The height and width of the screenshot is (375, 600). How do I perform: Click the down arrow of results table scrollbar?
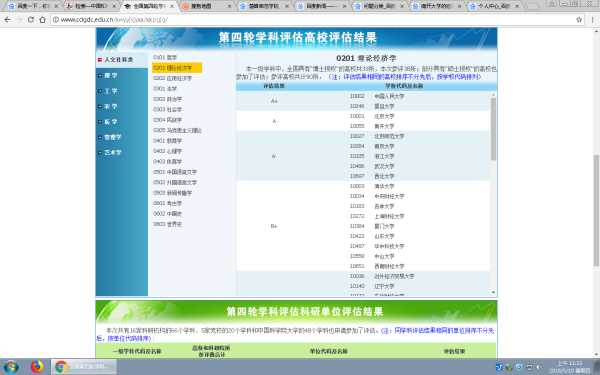(x=493, y=292)
